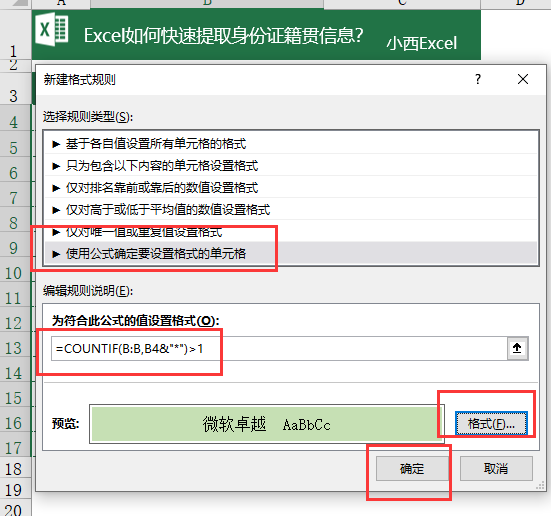Screen dimensions: 551x516
Task: Select rule type 仅对唯一值或重复值设置格式
Action: (291, 232)
